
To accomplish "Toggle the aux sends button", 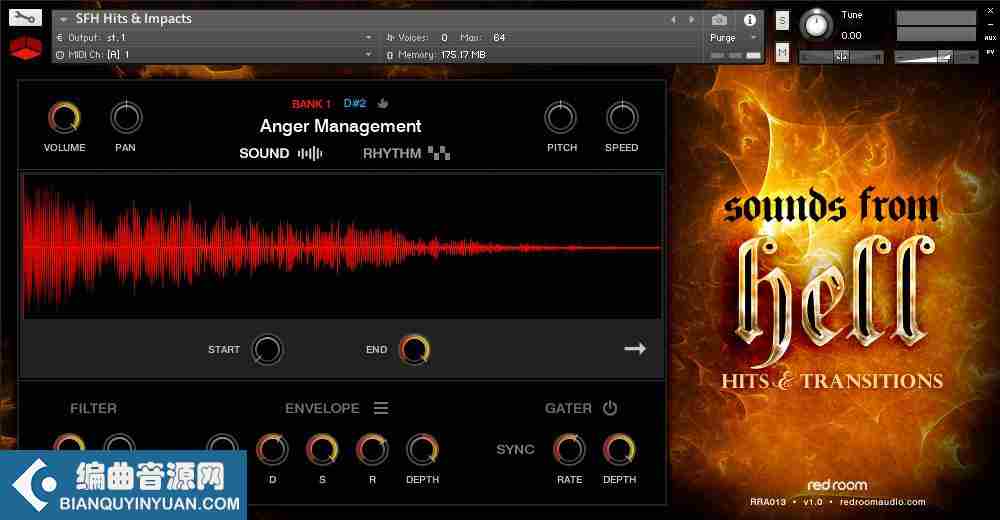I will click(x=990, y=38).
